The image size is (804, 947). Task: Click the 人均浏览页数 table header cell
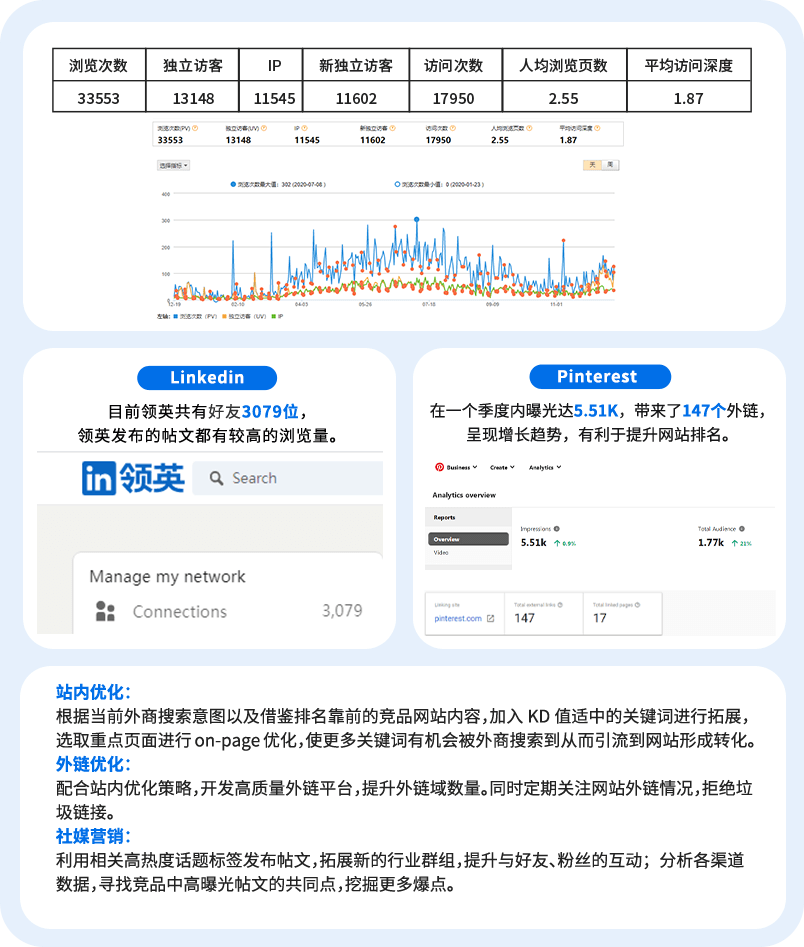564,65
